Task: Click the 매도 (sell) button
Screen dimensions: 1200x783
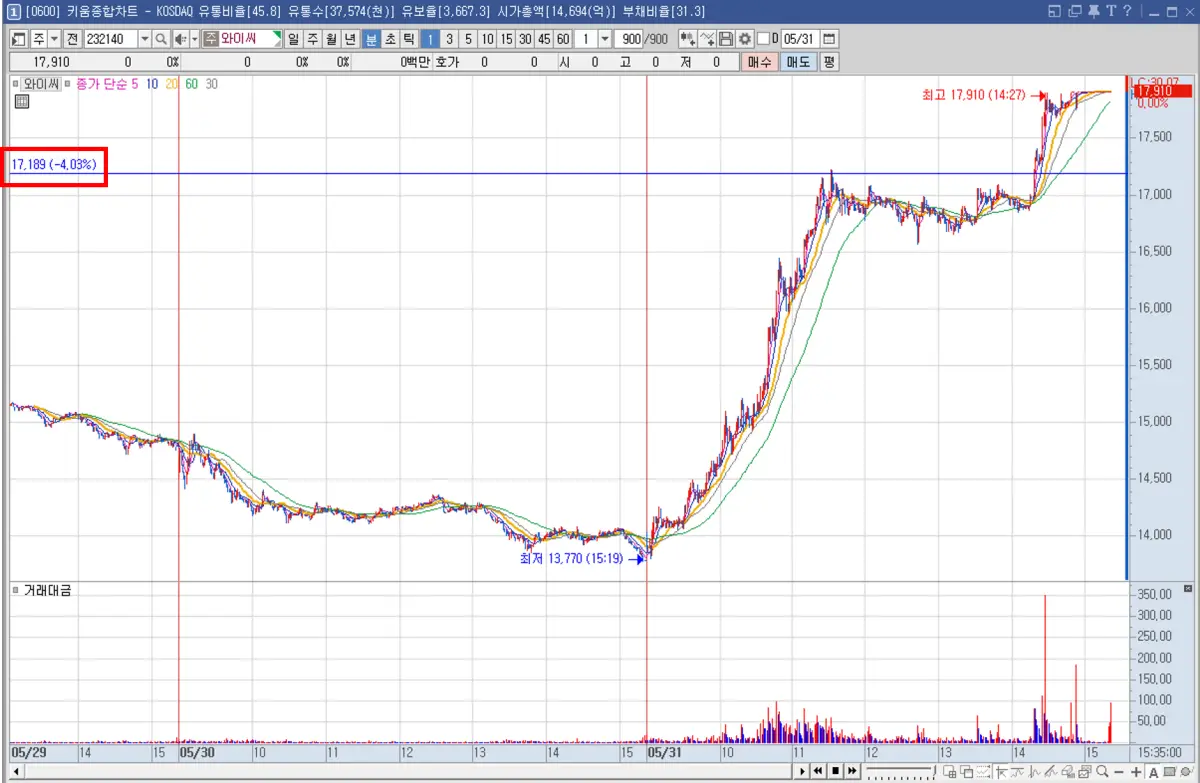Action: pyautogui.click(x=797, y=62)
